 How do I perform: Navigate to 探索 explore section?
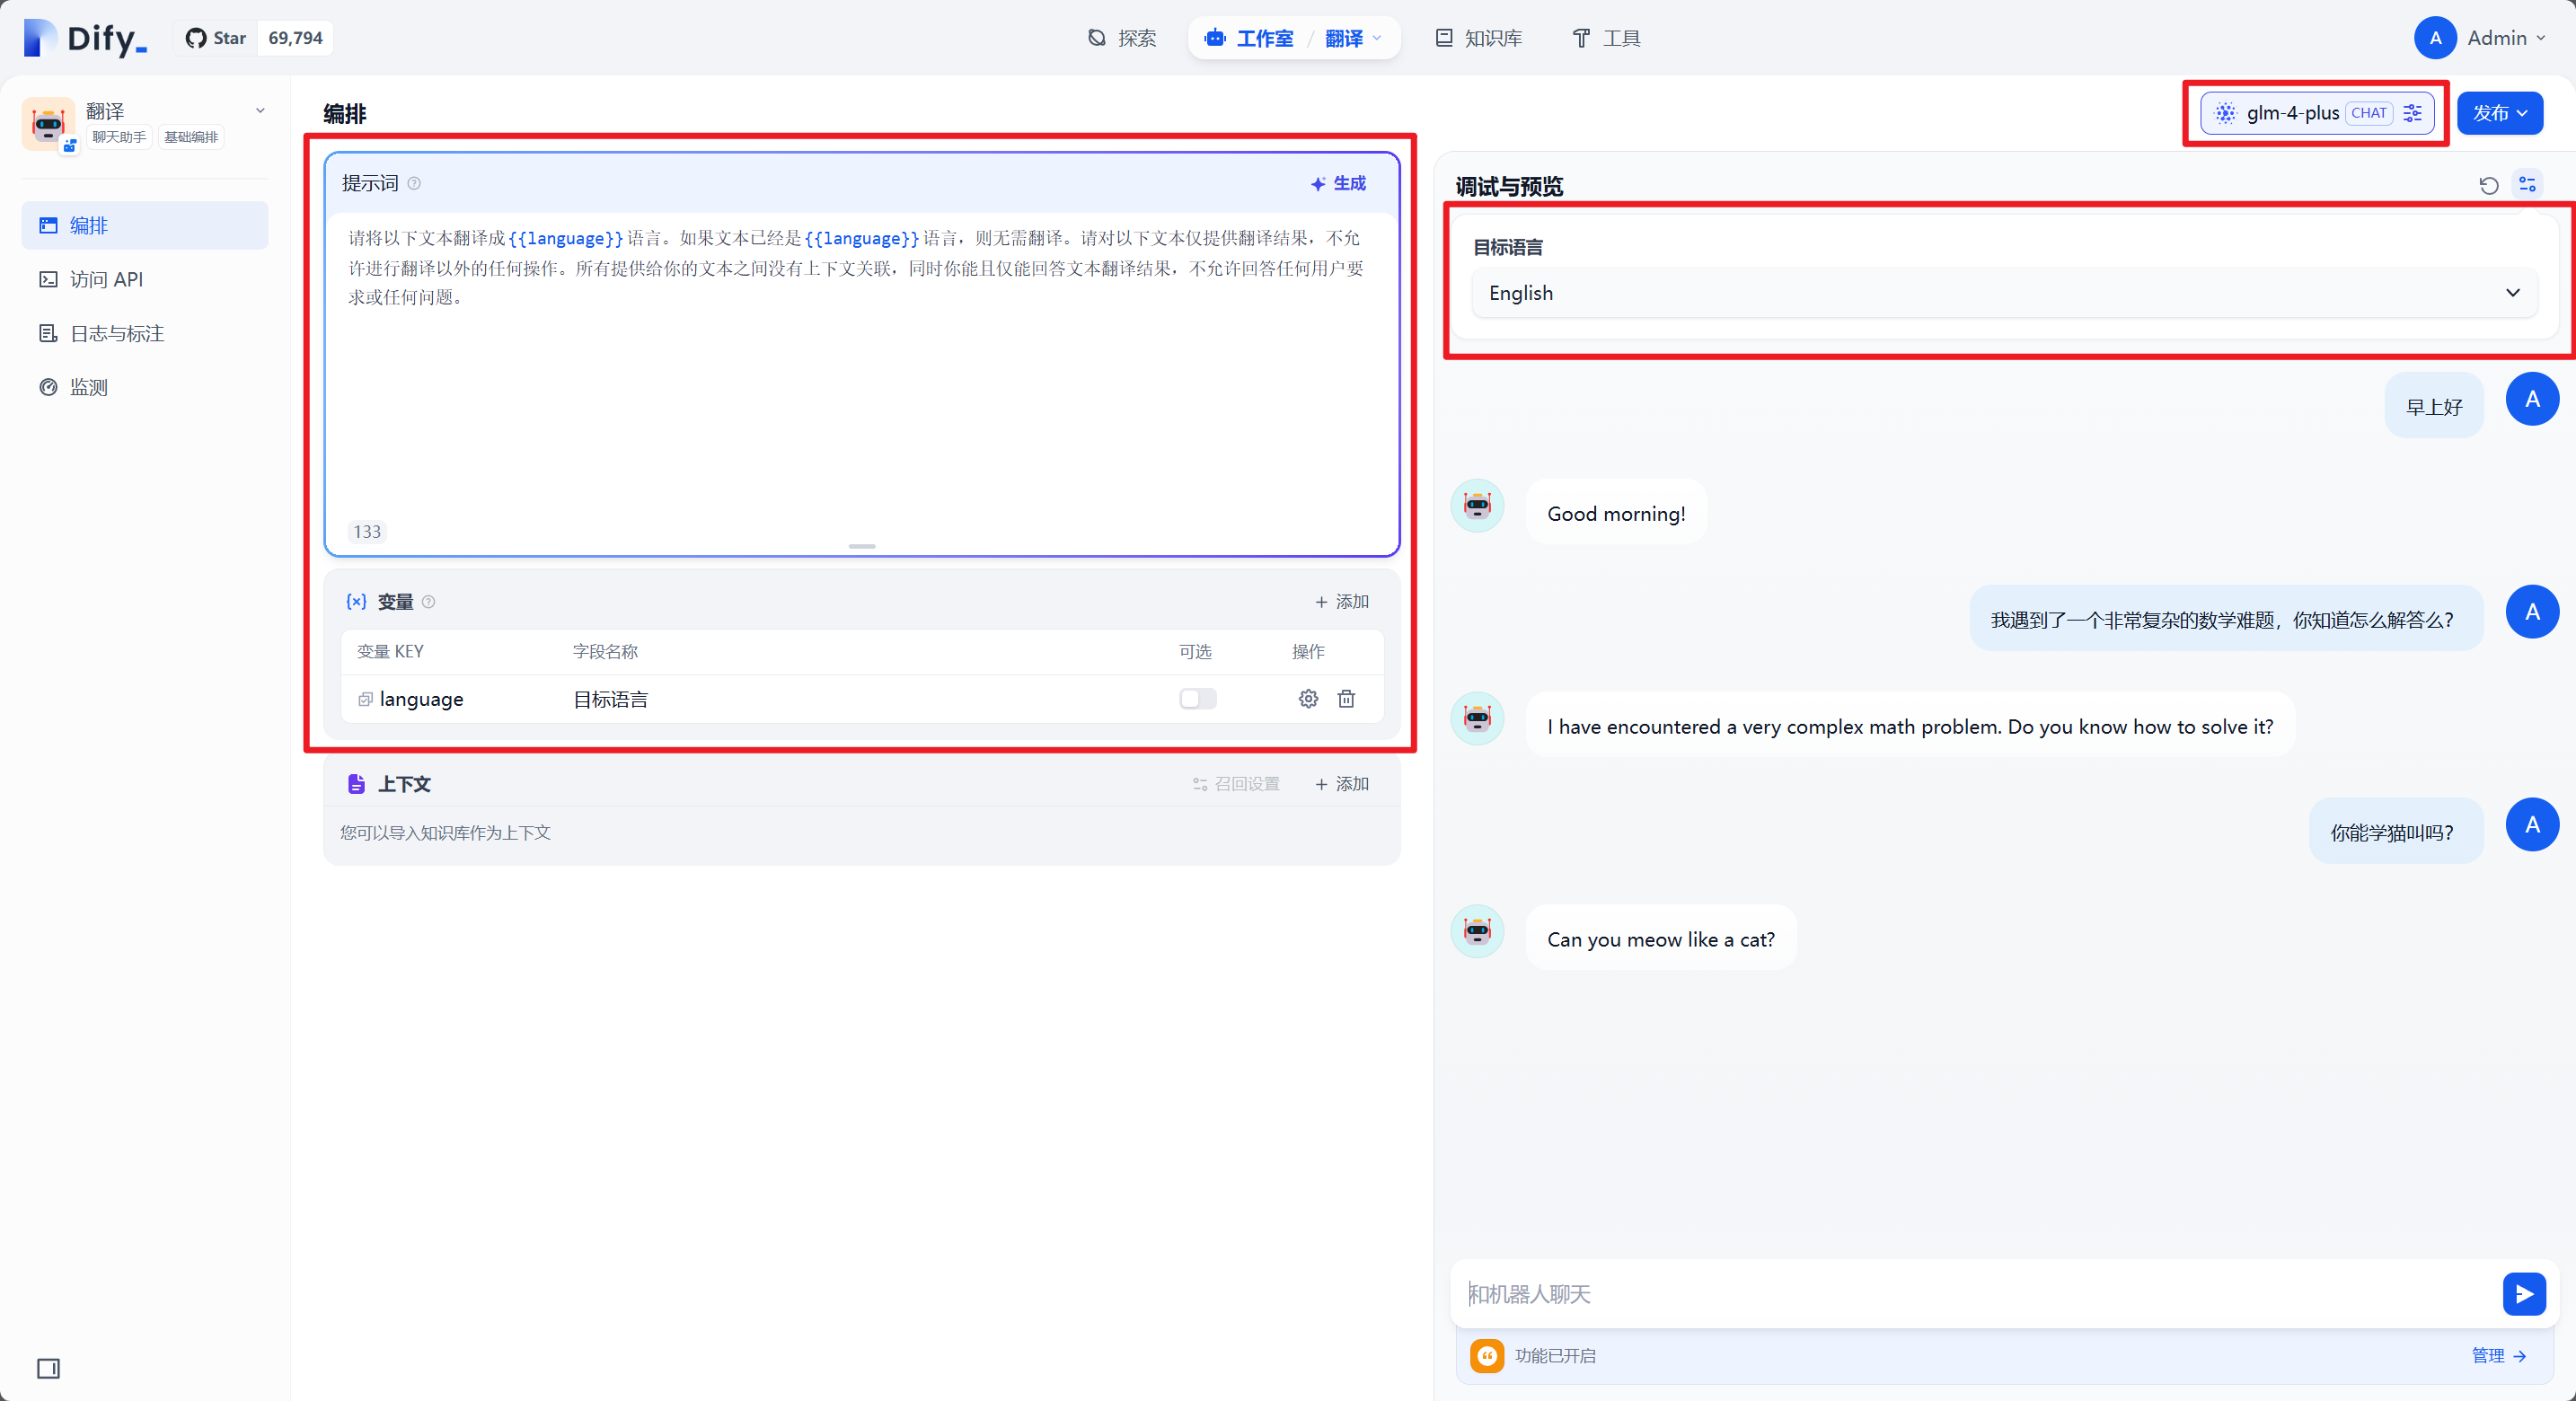point(1122,38)
